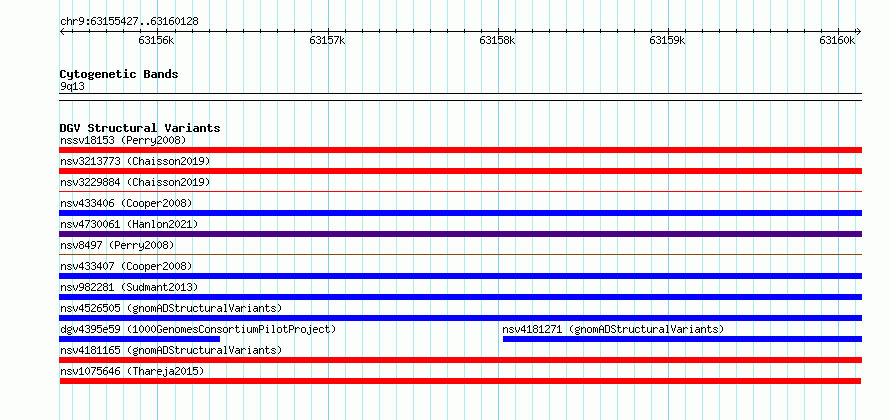Click the 63160k ruler tick label
Viewport: 890px width, 420px height.
pyautogui.click(x=837, y=40)
